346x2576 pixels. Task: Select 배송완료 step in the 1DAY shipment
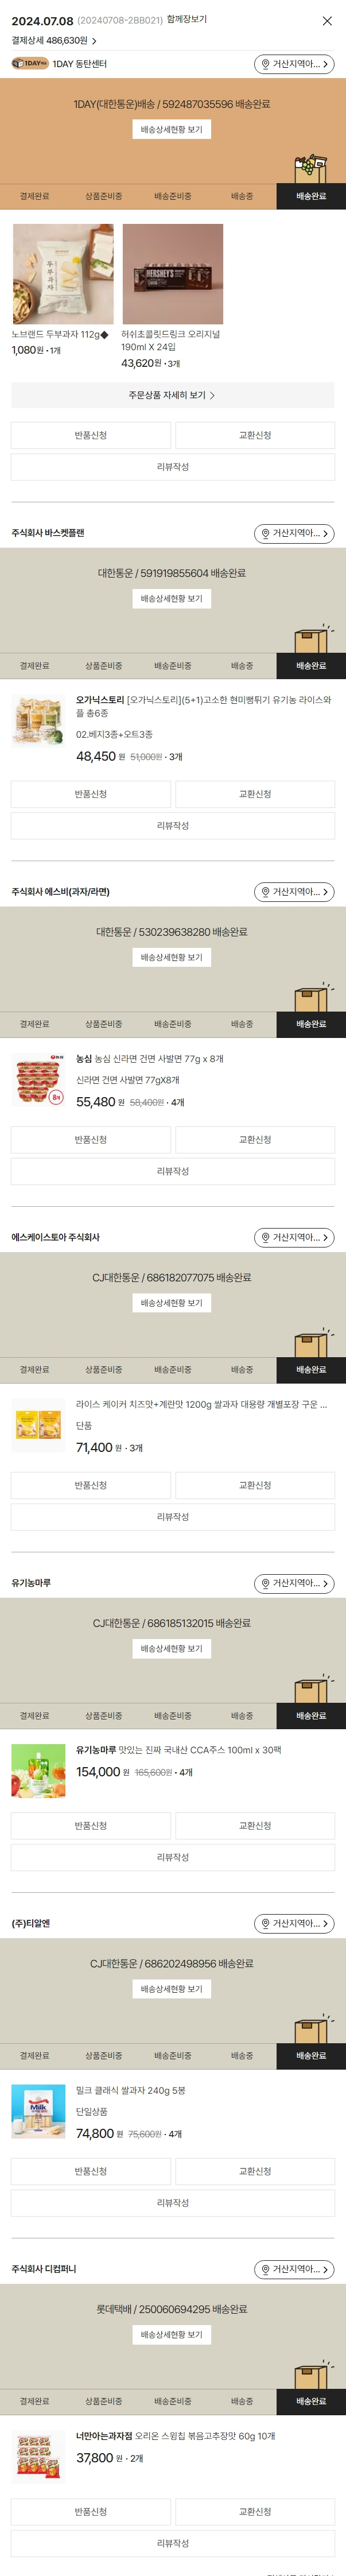pos(311,196)
